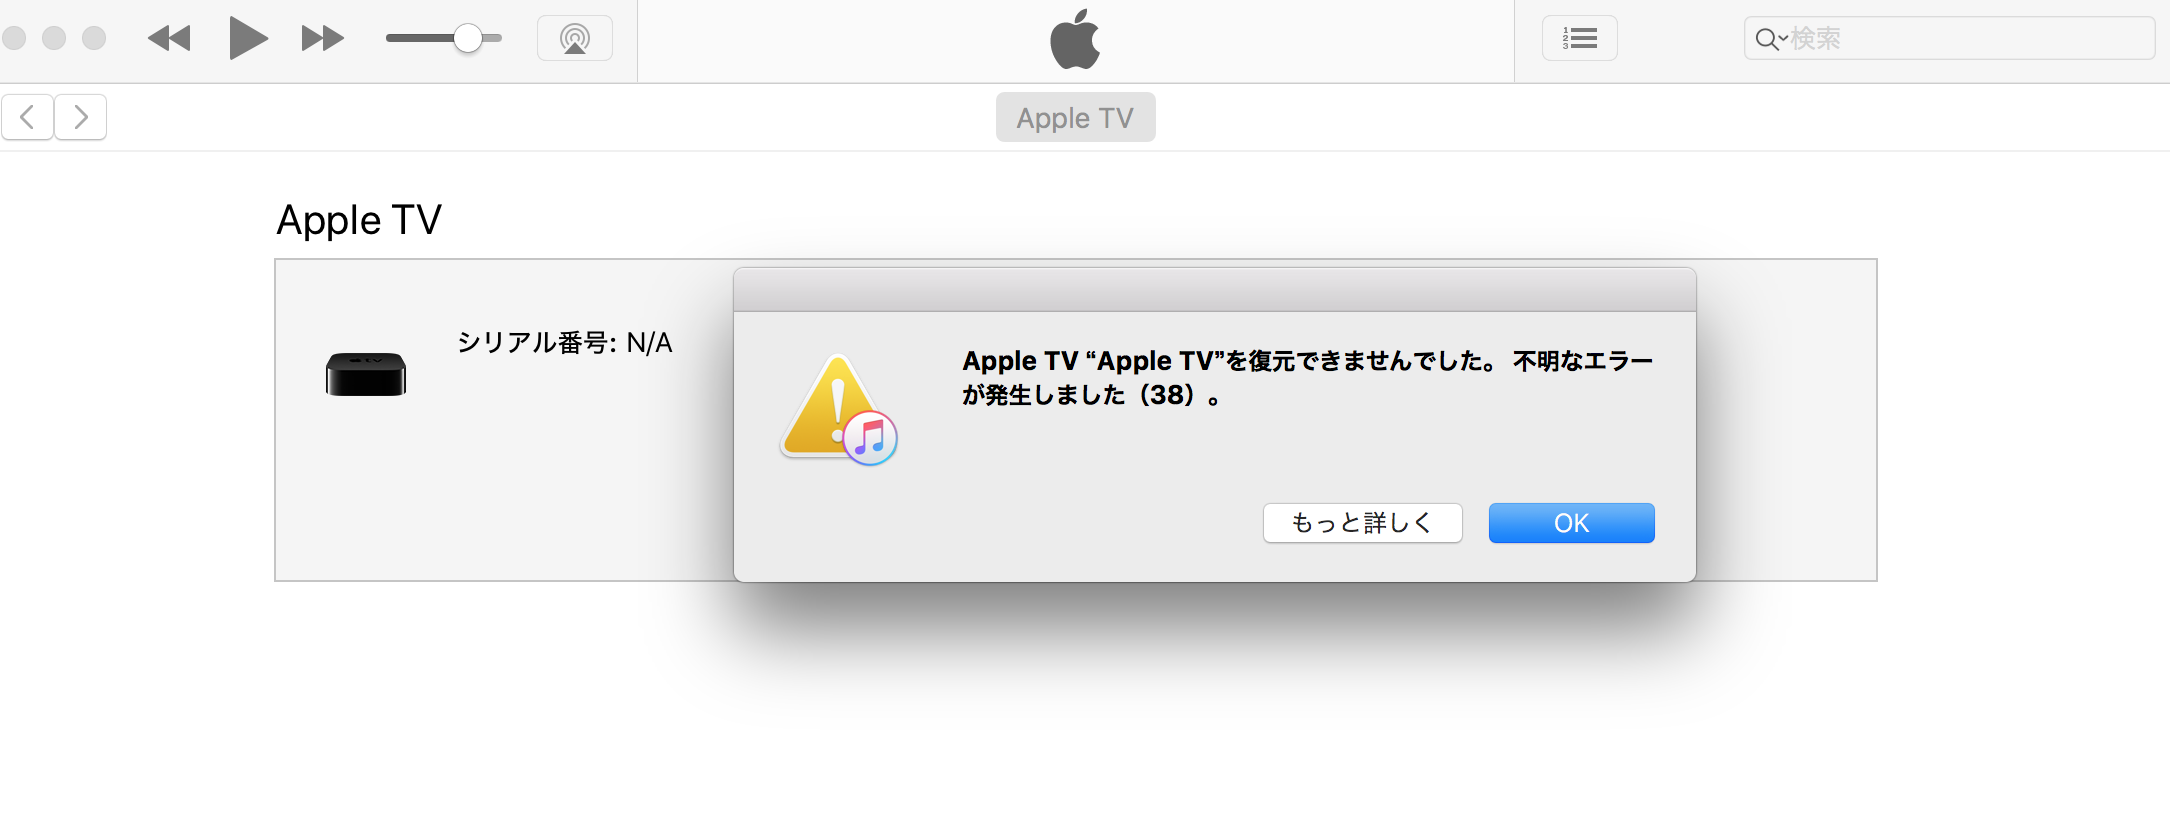This screenshot has width=2170, height=822.
Task: Click the volume slider knob
Action: pyautogui.click(x=468, y=39)
